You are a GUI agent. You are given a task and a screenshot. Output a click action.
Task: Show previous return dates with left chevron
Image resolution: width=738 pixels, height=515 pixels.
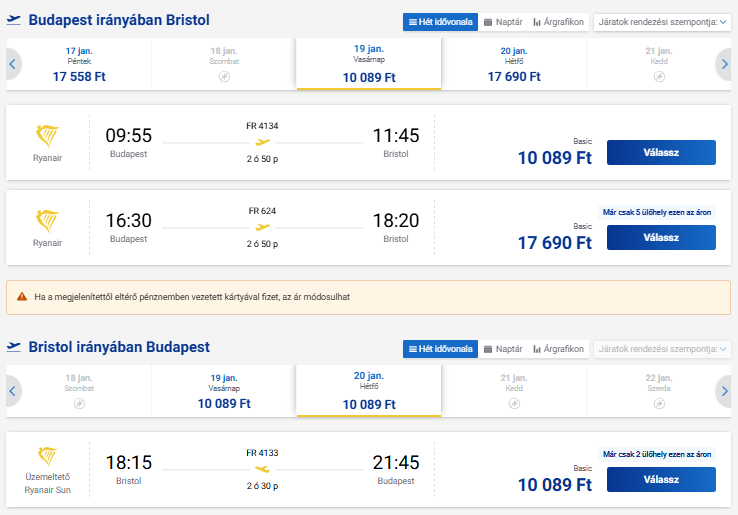(13, 391)
